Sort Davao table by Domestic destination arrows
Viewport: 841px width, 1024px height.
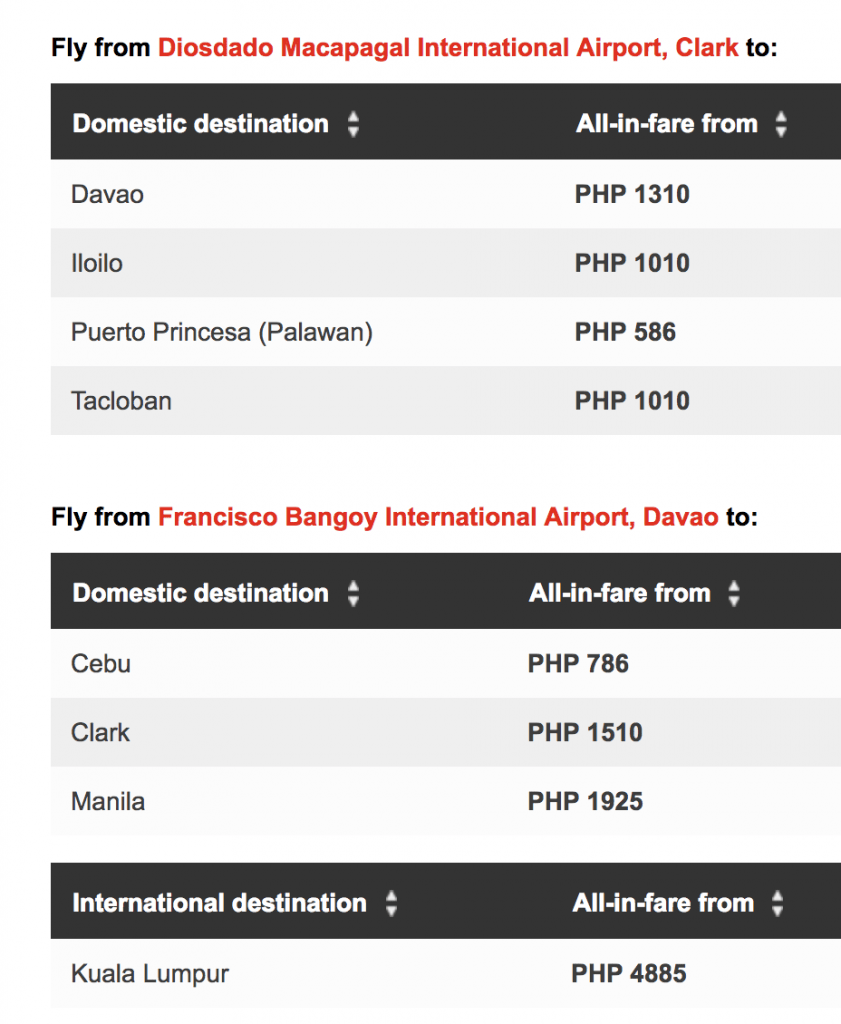pos(352,594)
